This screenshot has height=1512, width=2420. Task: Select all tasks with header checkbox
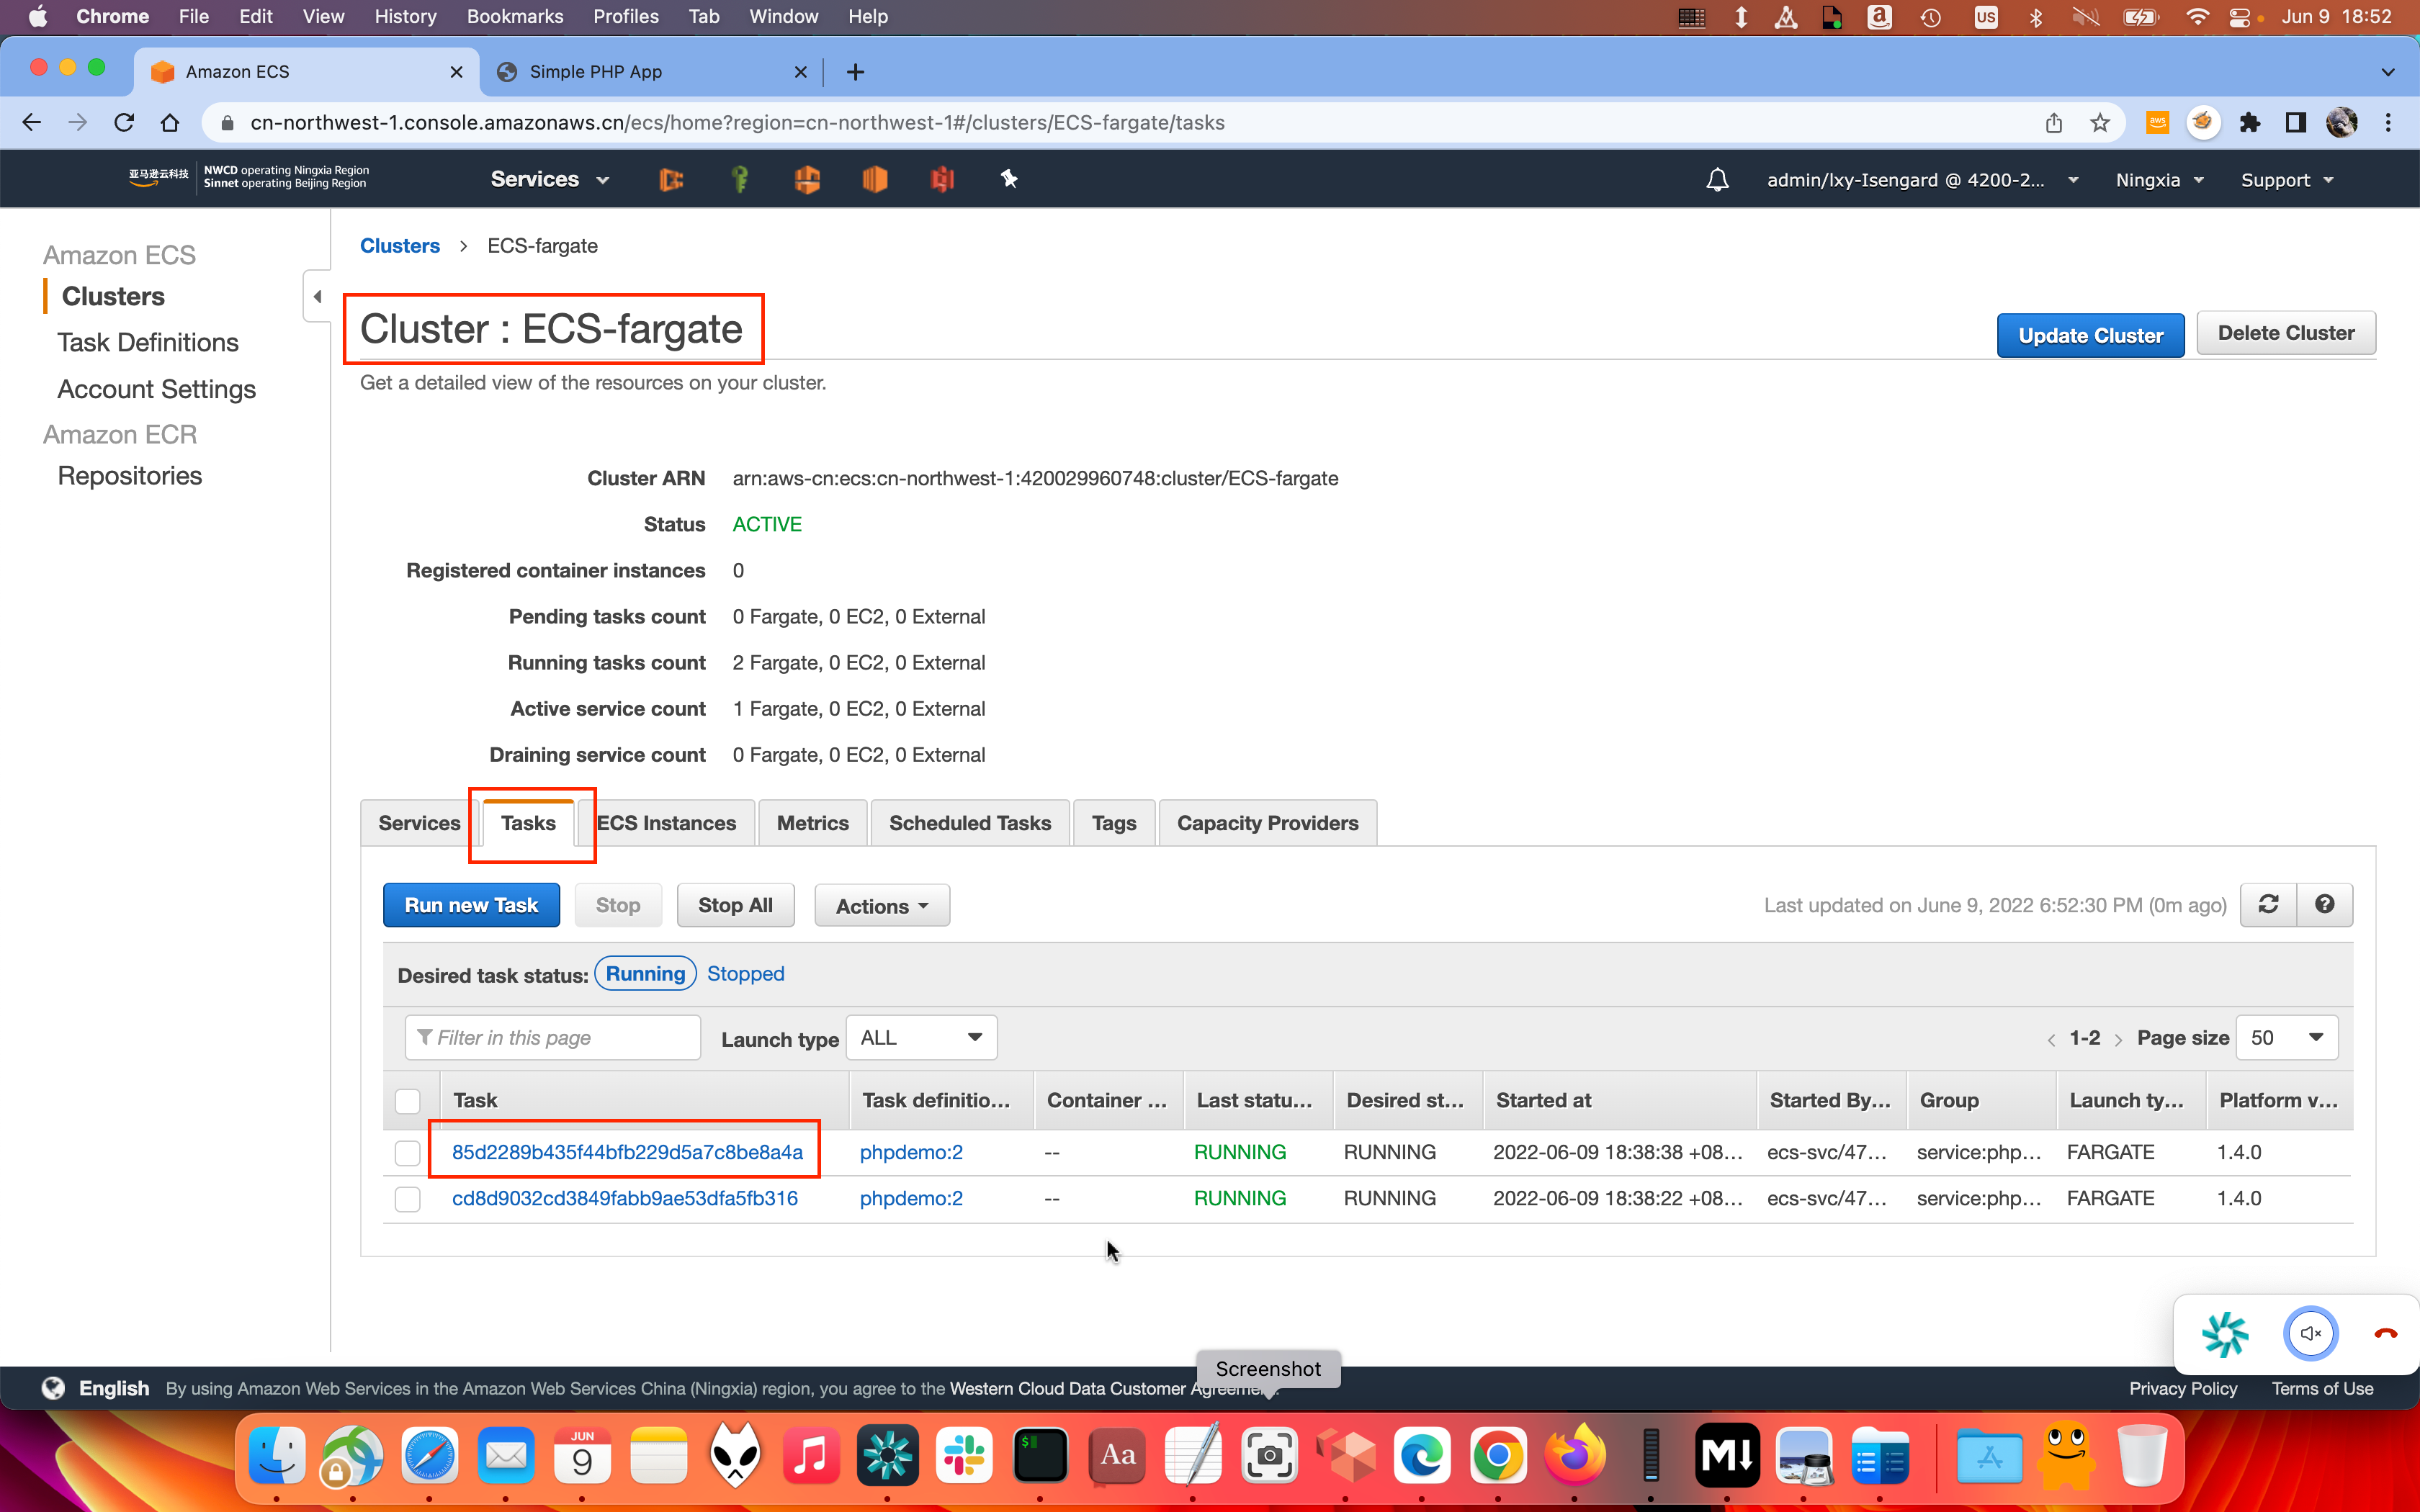pyautogui.click(x=407, y=1101)
